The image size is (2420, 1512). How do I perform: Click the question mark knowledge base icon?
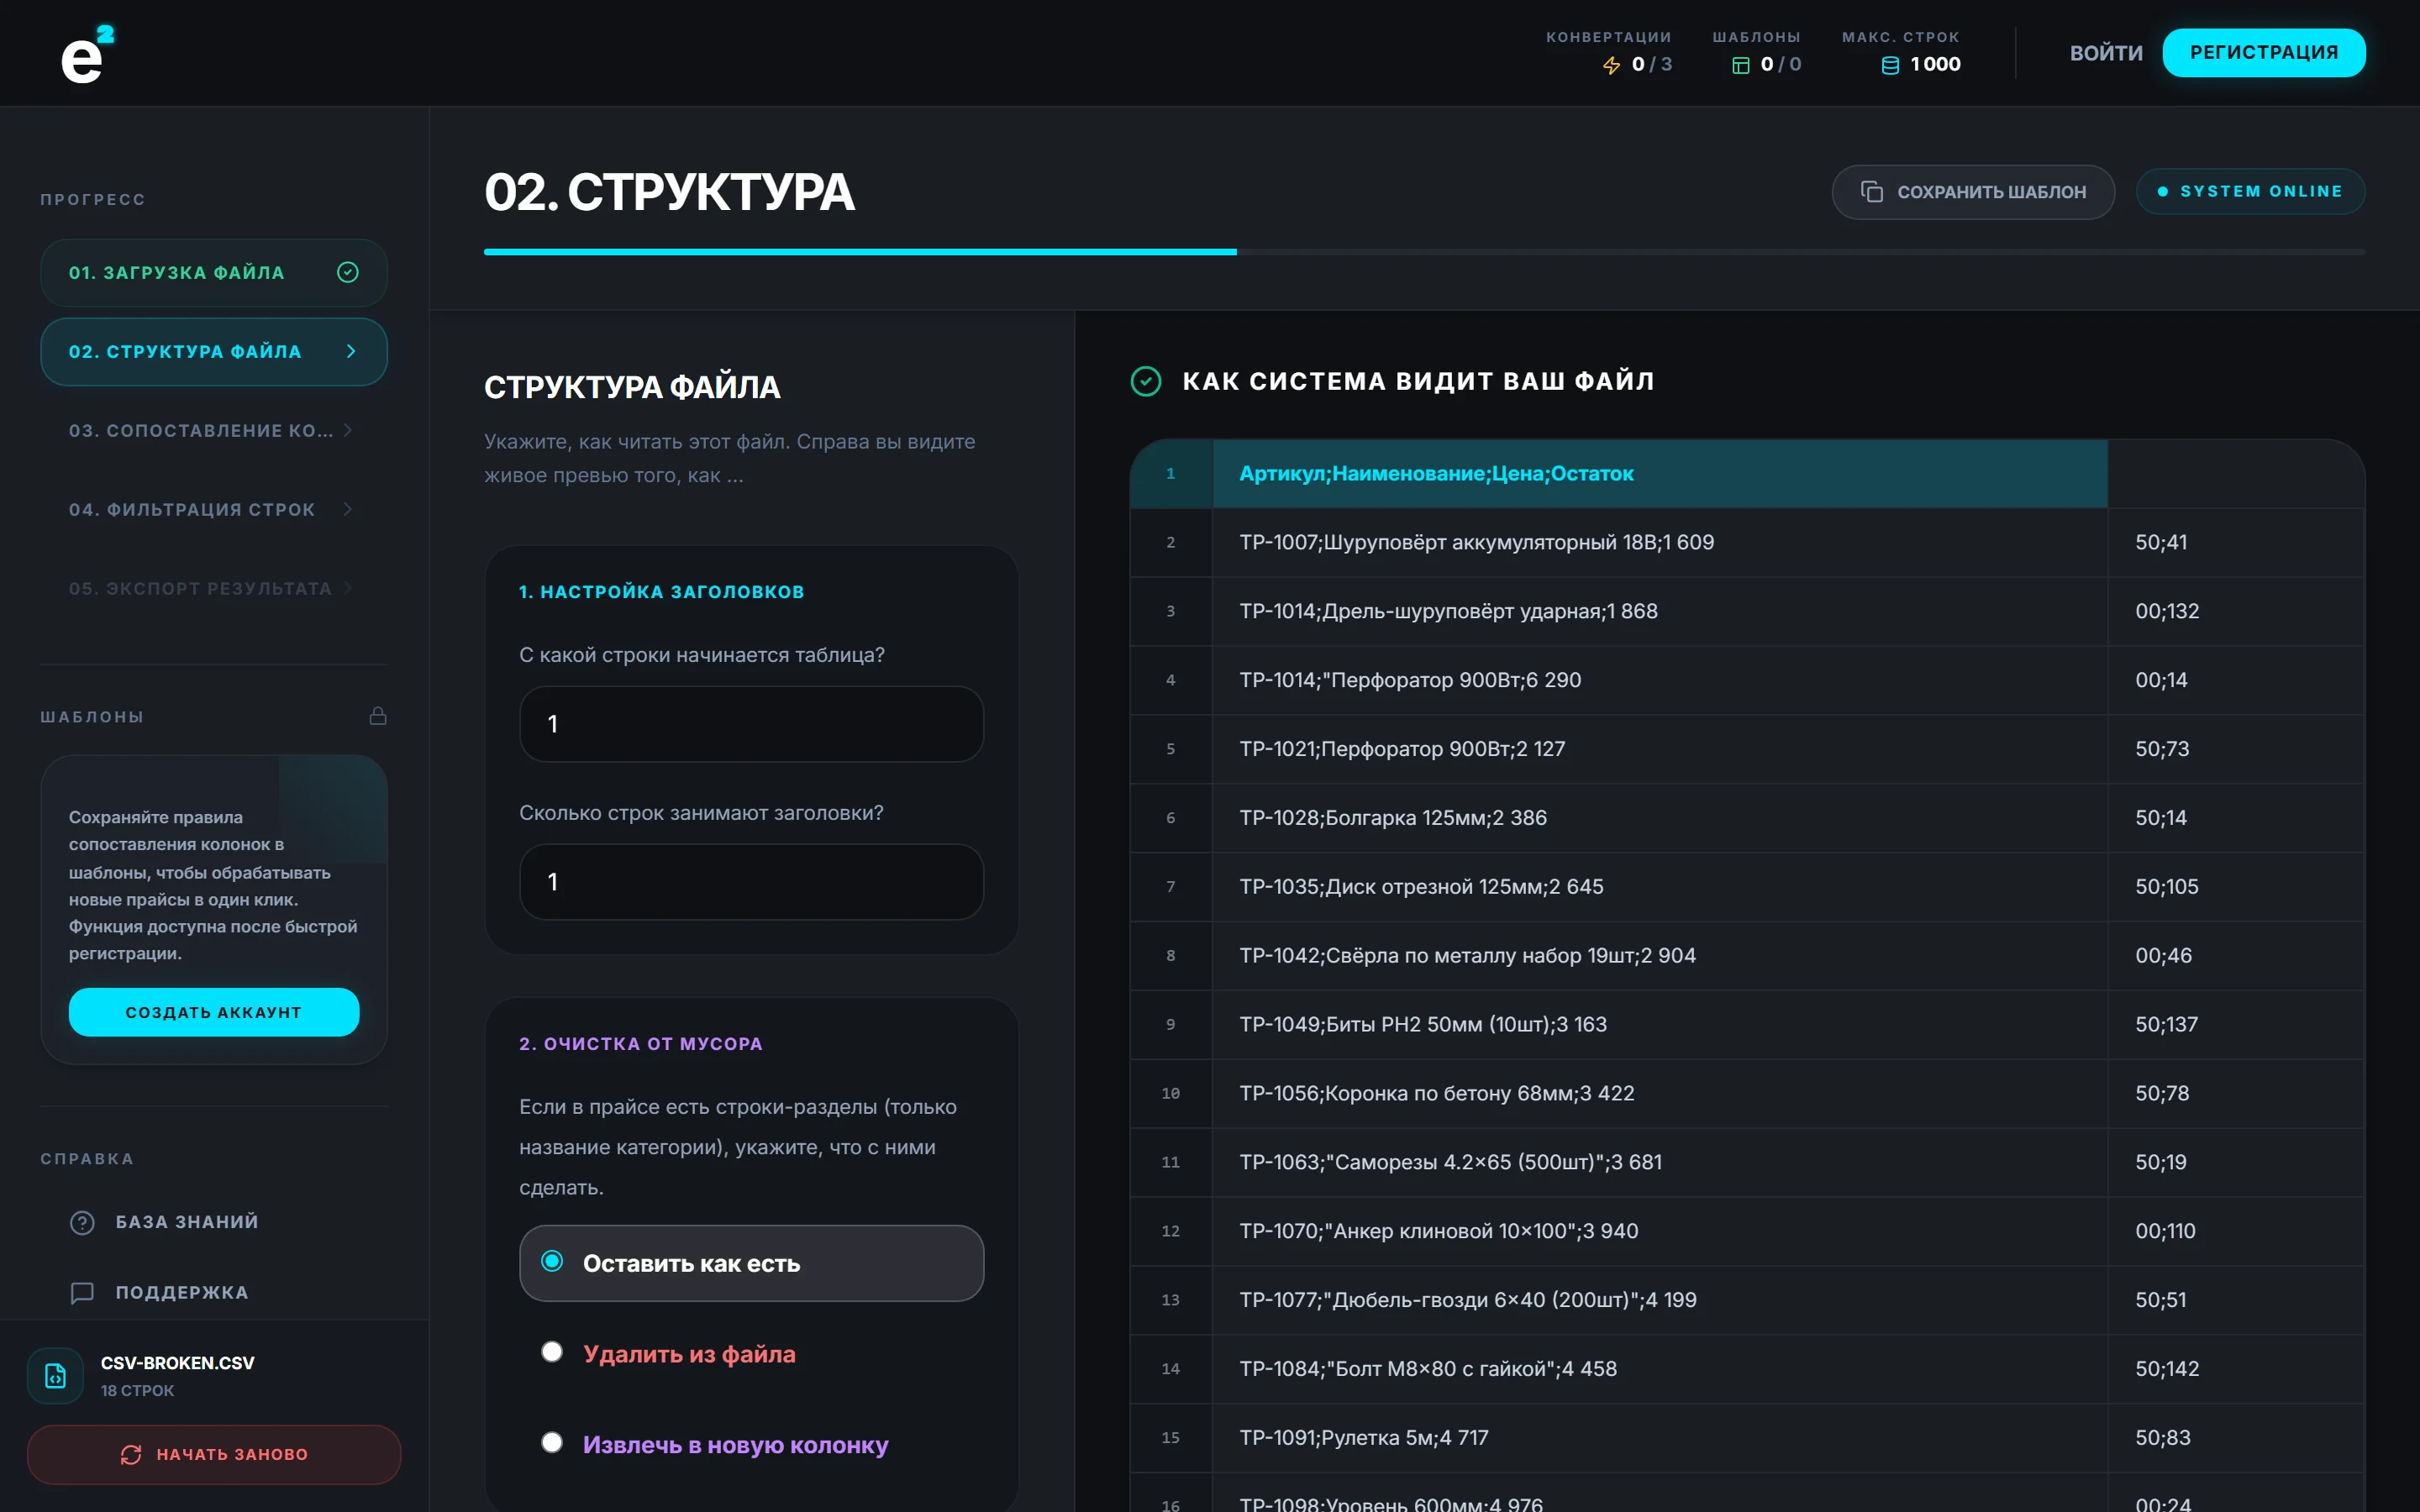tap(82, 1222)
